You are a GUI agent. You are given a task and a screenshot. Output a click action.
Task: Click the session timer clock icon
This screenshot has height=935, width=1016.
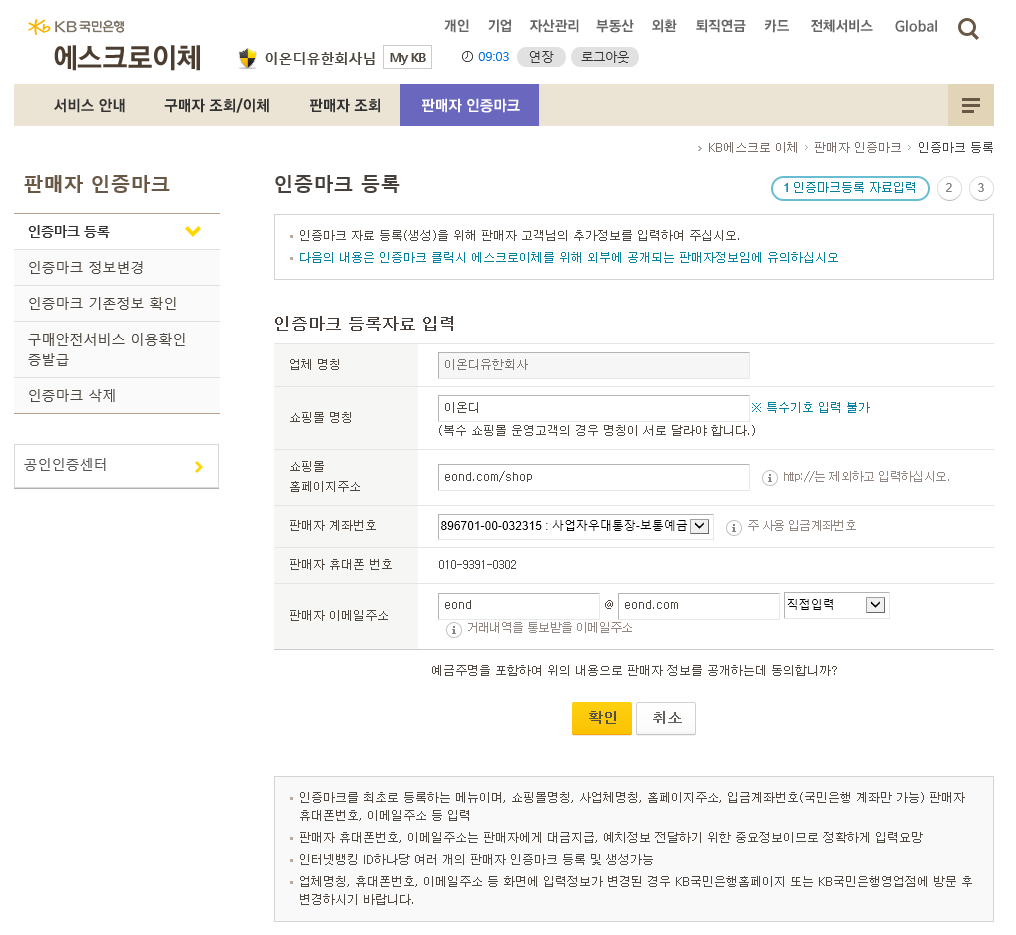467,57
